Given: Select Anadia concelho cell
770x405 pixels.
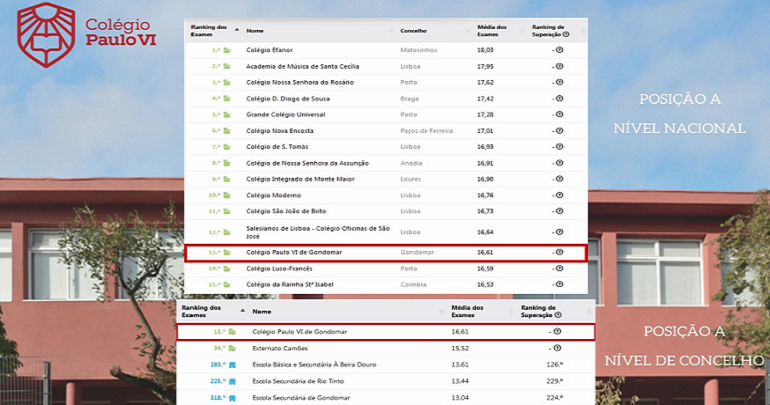Looking at the screenshot, I should coord(411,163).
